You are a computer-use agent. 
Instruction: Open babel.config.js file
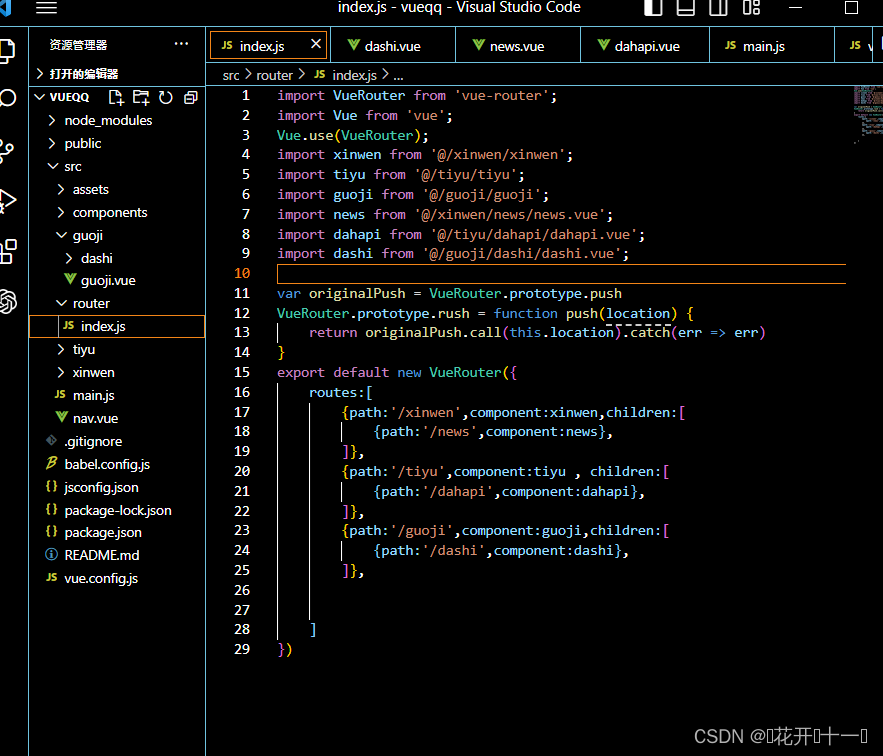117,464
